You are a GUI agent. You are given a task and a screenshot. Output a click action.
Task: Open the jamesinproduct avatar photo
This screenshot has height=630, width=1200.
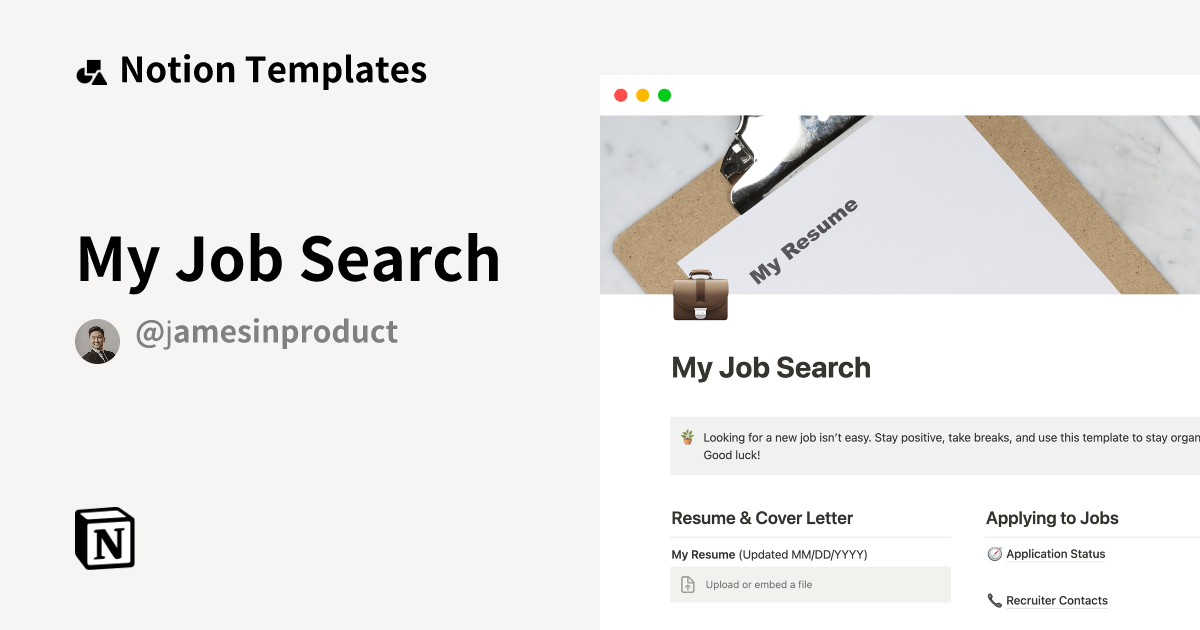pyautogui.click(x=97, y=342)
